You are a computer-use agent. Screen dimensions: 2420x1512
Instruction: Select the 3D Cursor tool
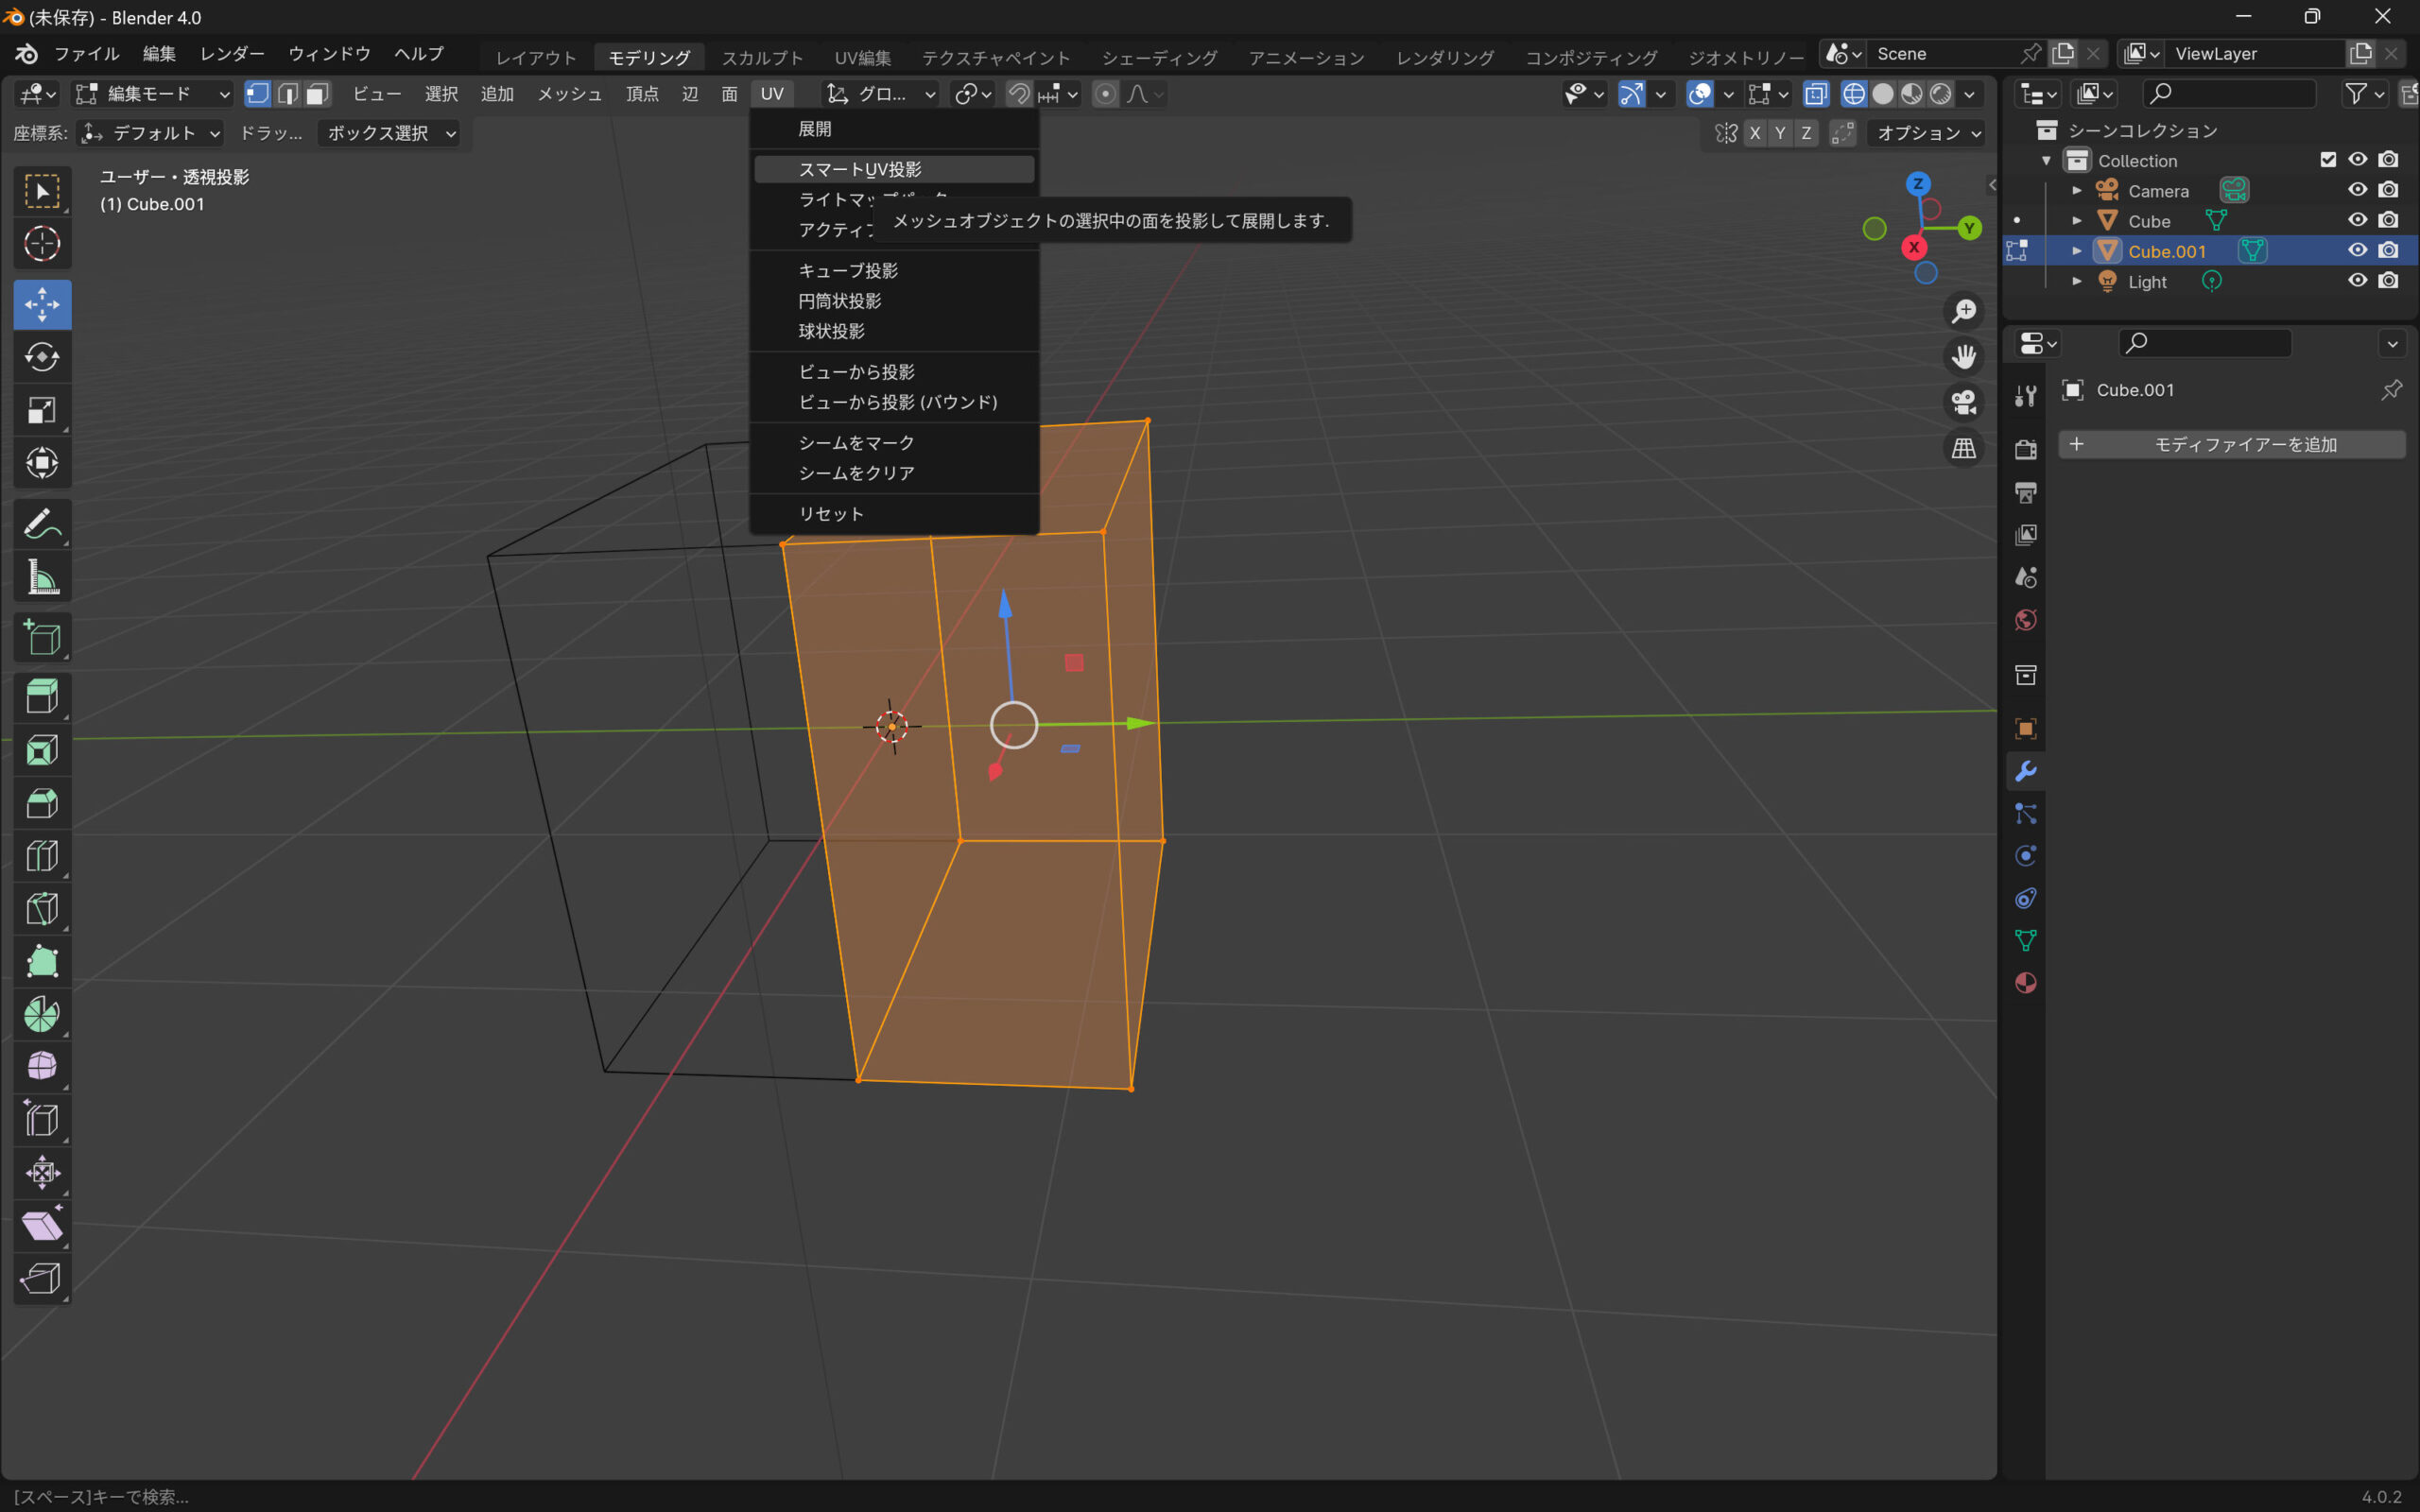41,244
